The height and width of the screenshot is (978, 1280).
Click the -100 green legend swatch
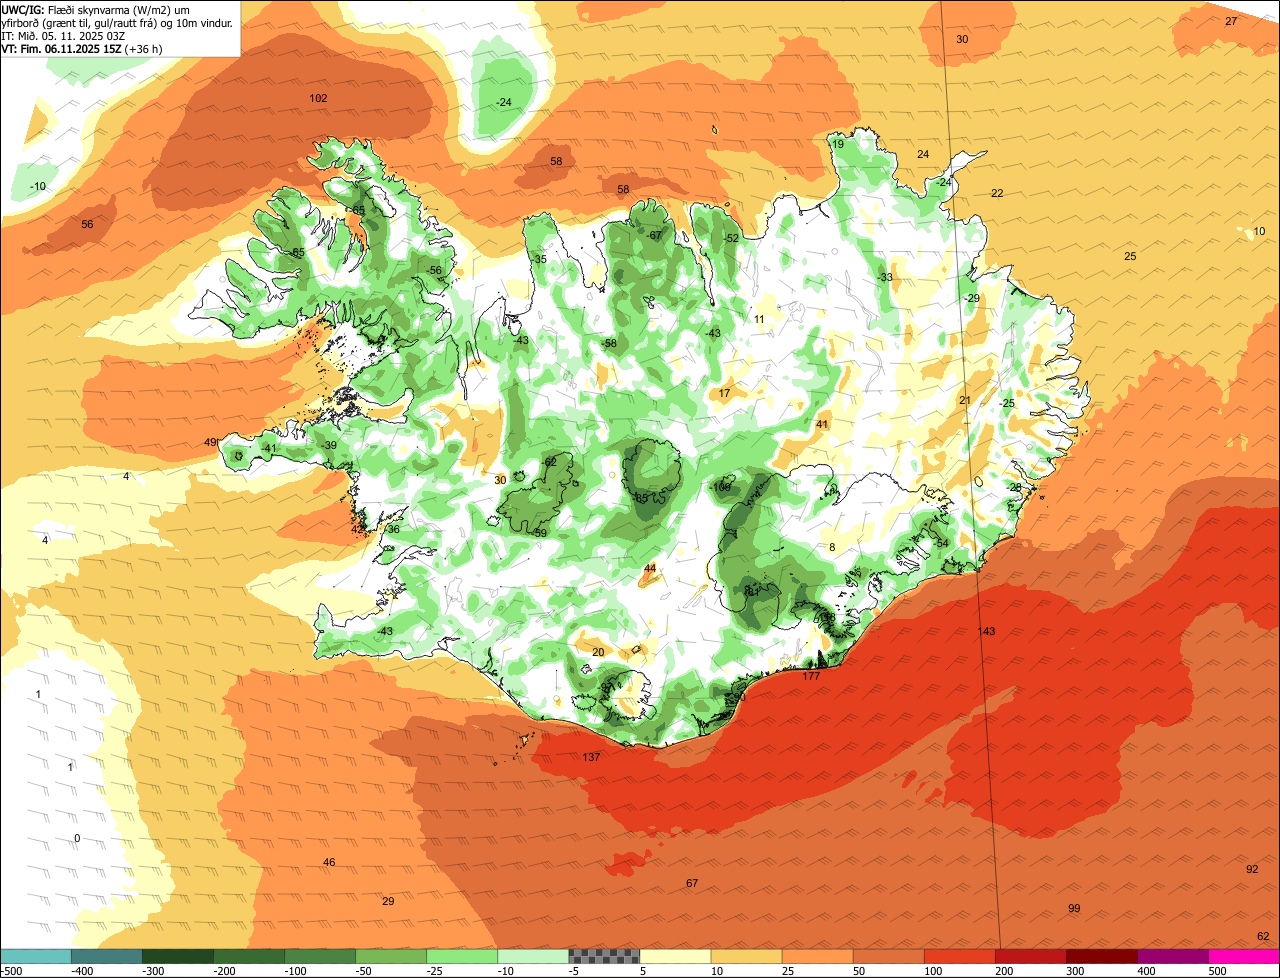click(x=320, y=956)
